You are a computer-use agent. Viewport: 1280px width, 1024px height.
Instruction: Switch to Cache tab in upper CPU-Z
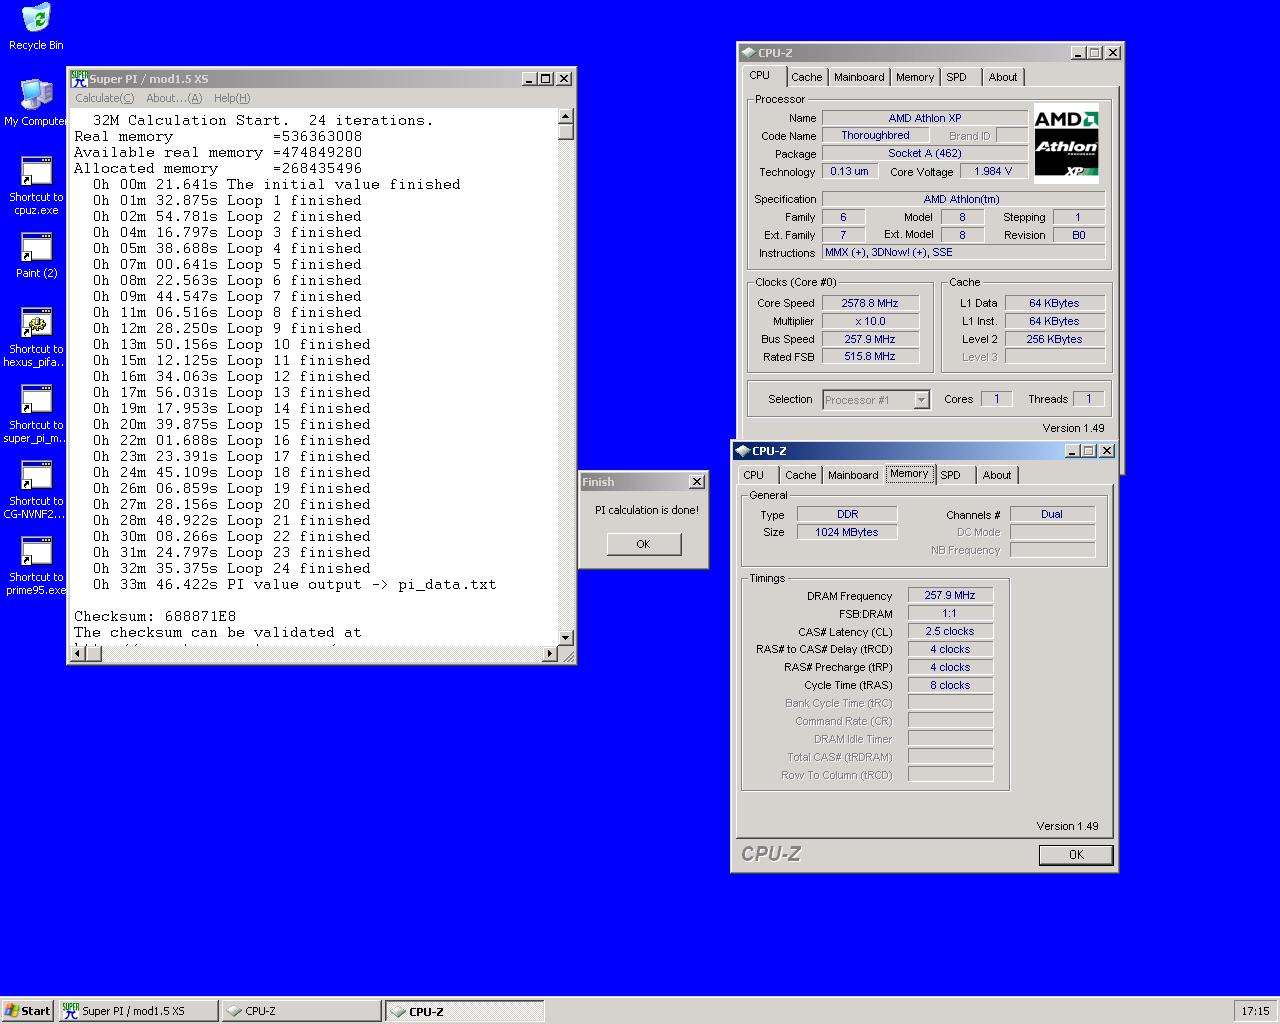coord(806,77)
